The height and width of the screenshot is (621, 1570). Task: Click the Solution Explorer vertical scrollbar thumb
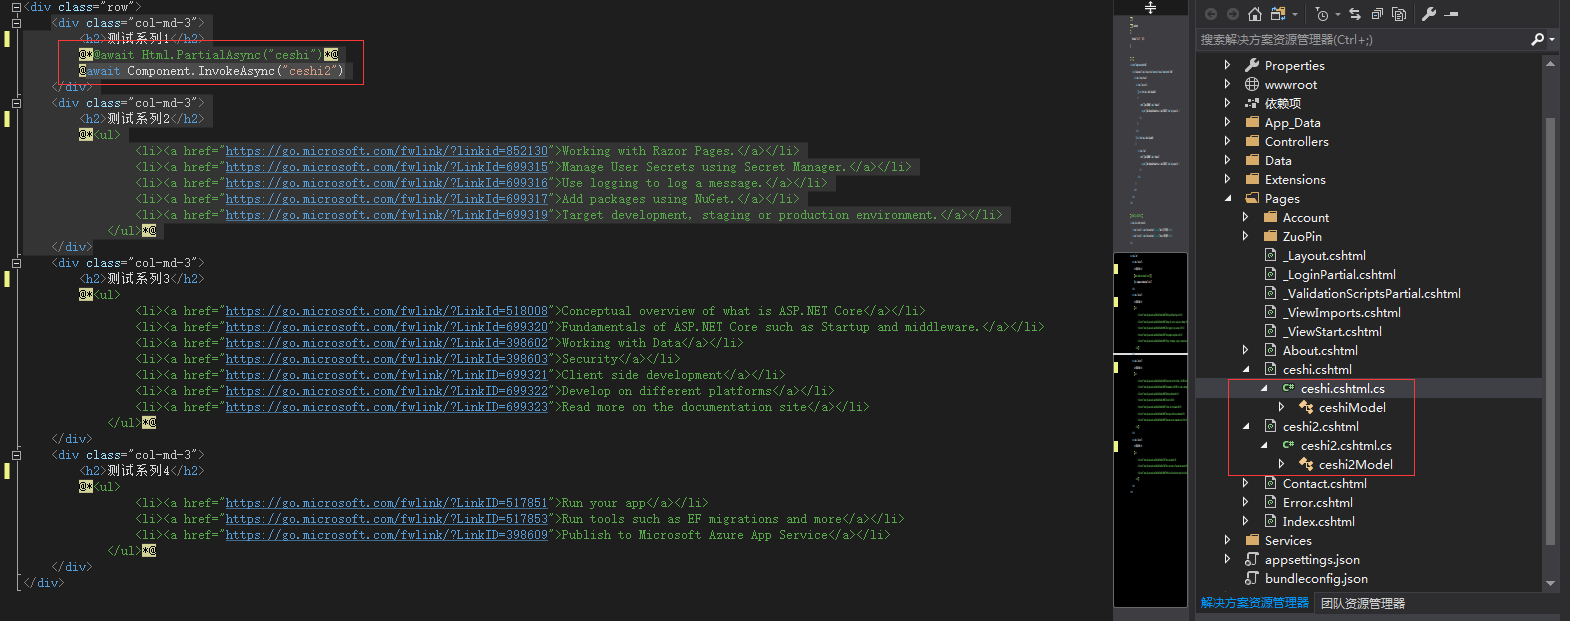[1550, 330]
